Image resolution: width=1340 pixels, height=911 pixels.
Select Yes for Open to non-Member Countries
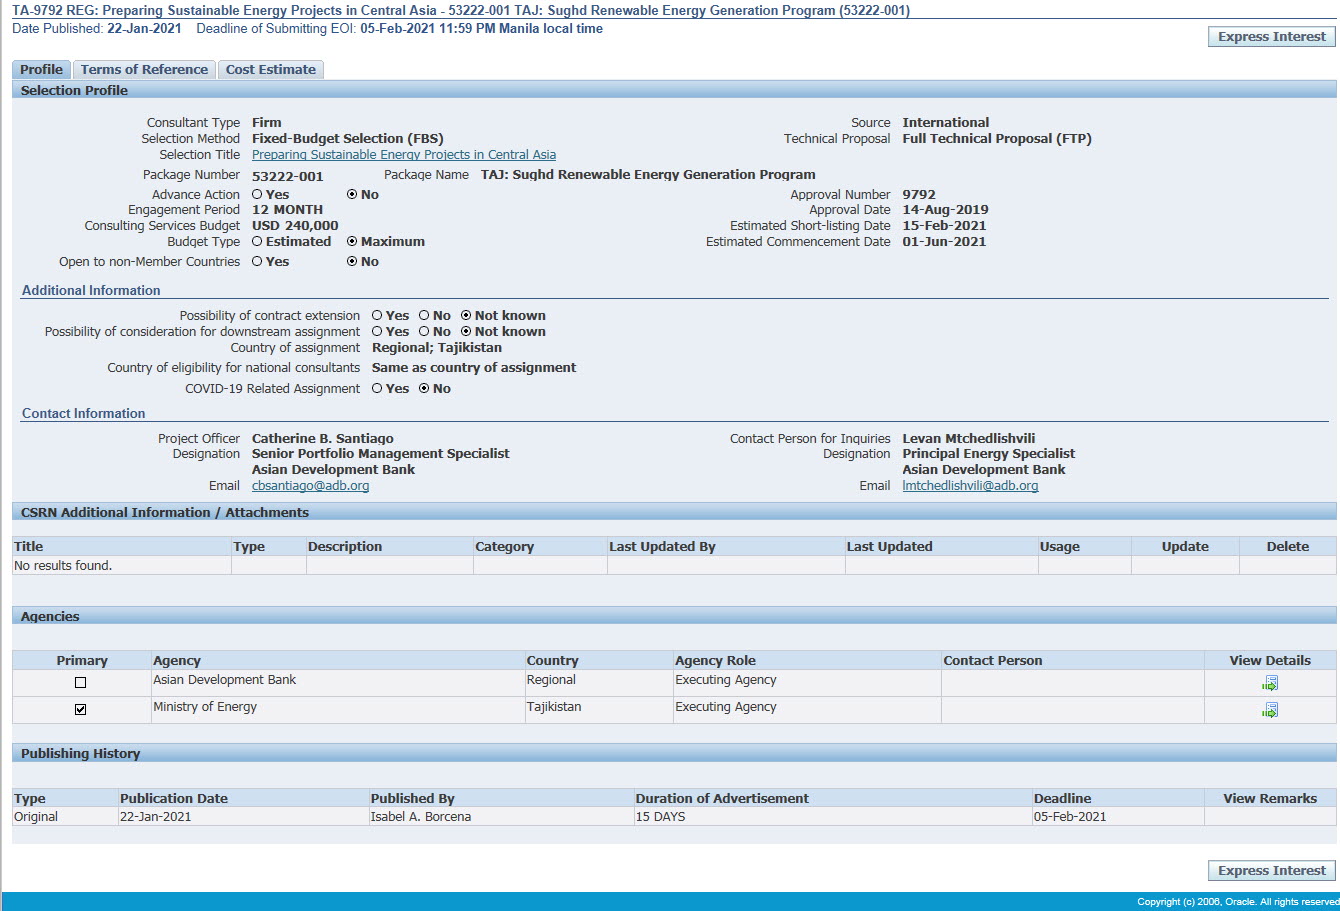(x=257, y=262)
